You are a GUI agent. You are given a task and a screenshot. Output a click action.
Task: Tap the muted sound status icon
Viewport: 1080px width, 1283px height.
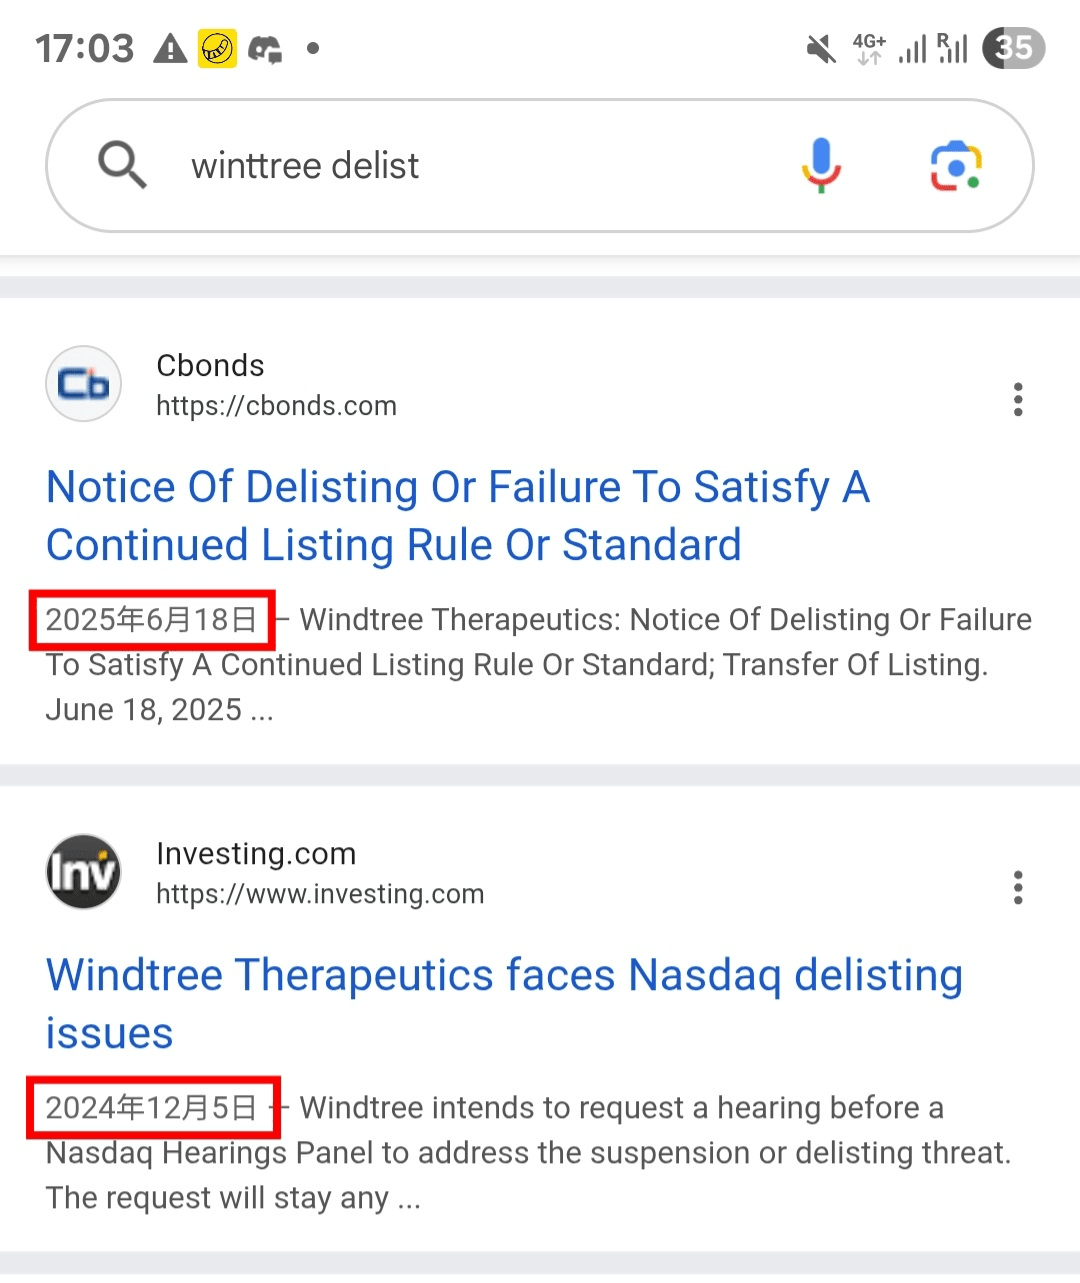pos(821,48)
